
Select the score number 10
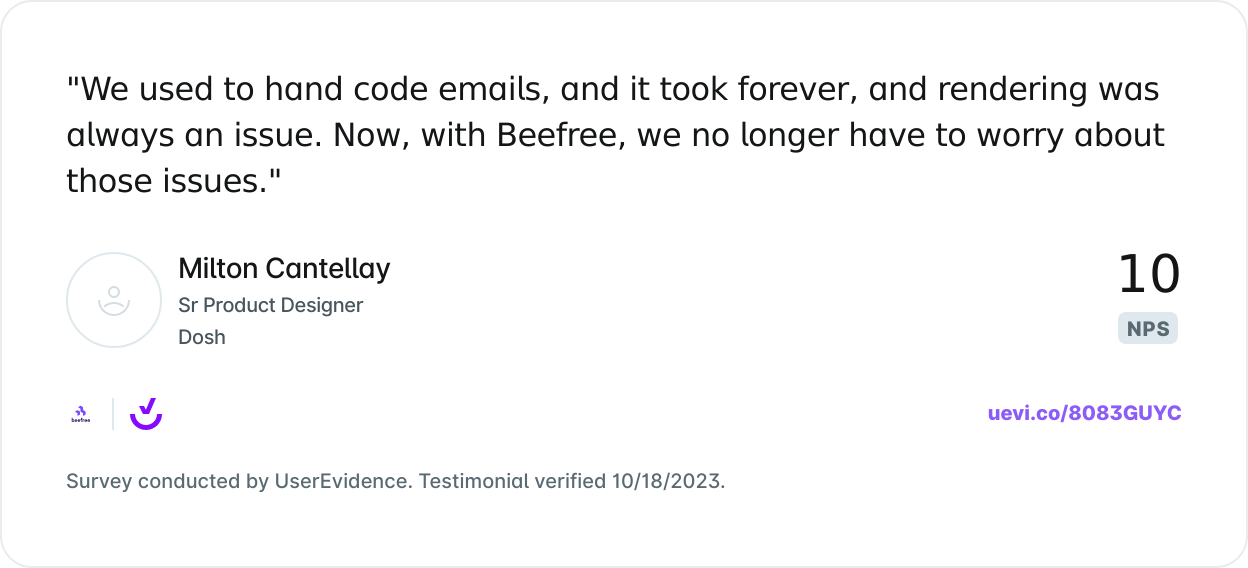click(1148, 275)
